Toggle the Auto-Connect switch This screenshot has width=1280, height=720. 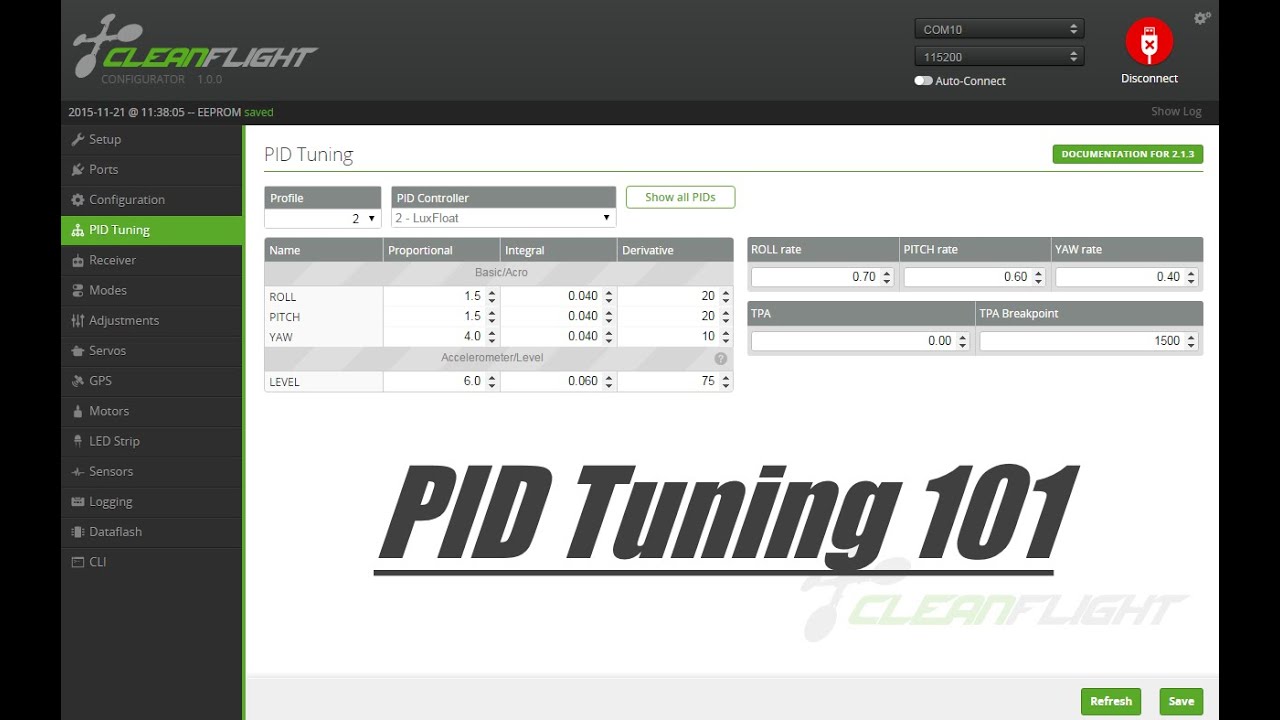coord(923,81)
